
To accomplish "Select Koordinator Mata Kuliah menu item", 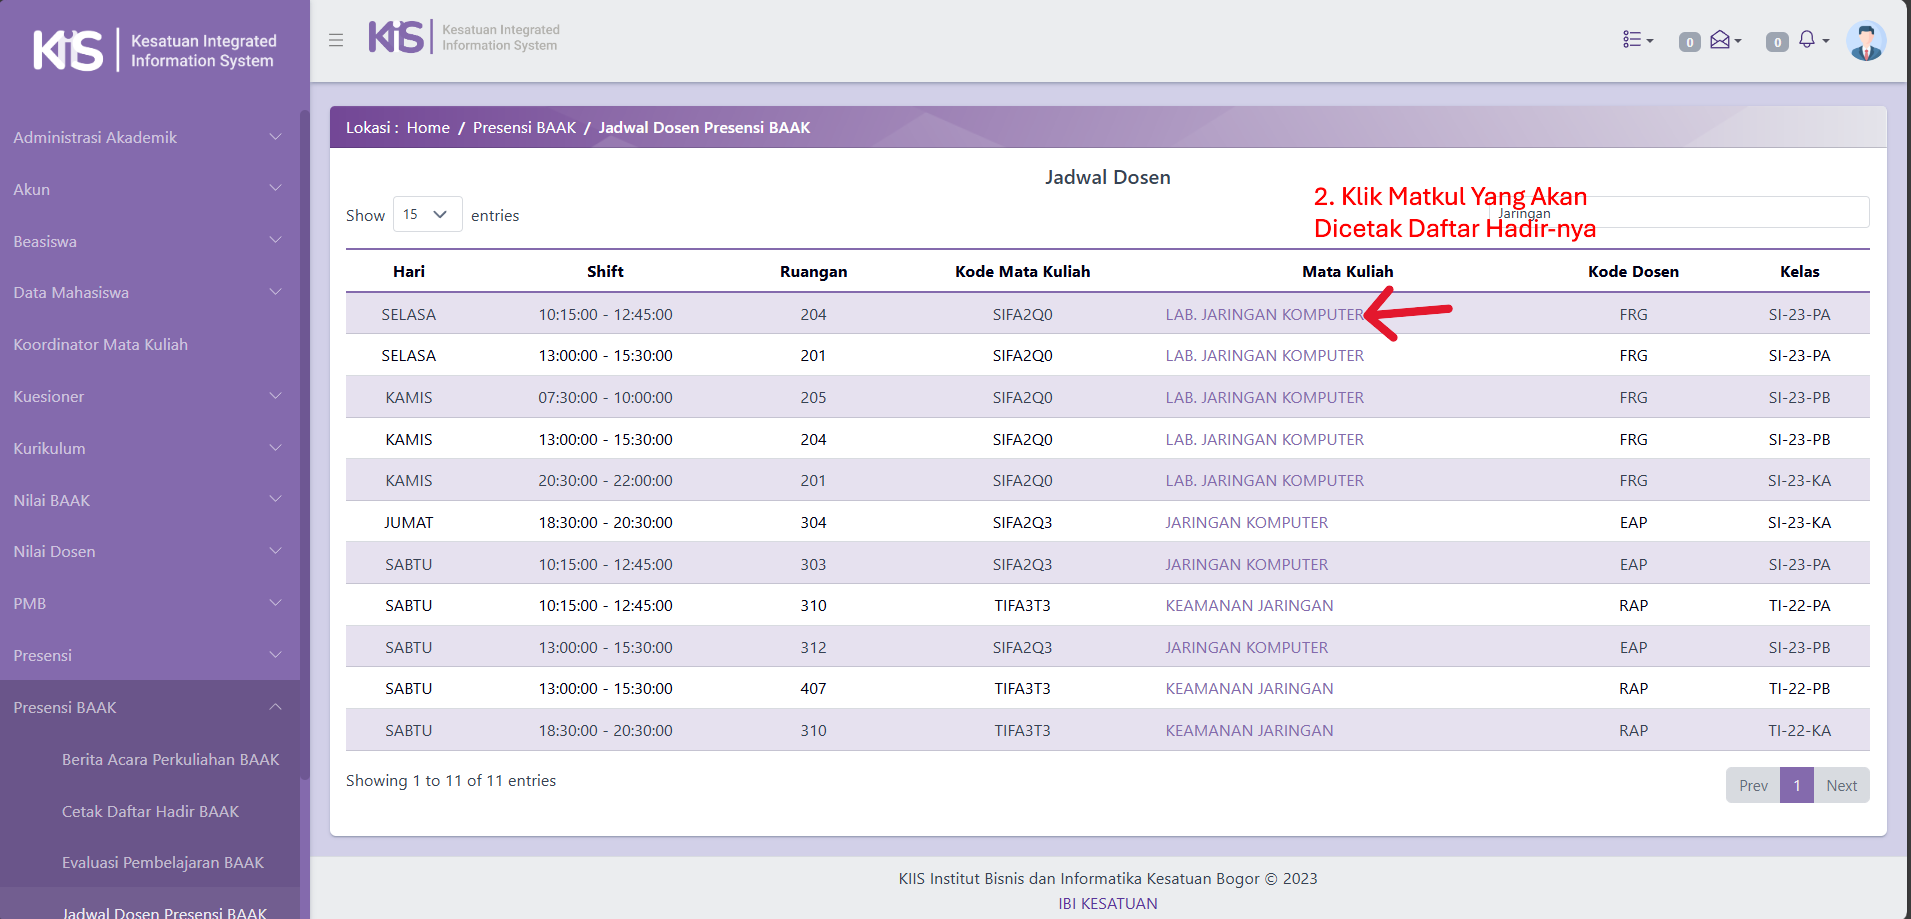I will pyautogui.click(x=100, y=344).
